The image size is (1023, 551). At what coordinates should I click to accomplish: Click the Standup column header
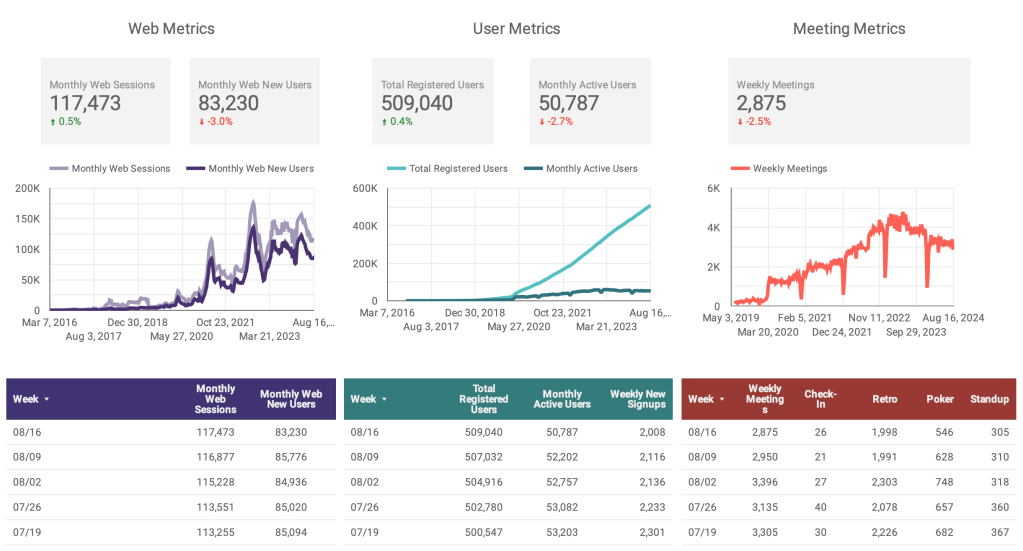point(988,399)
